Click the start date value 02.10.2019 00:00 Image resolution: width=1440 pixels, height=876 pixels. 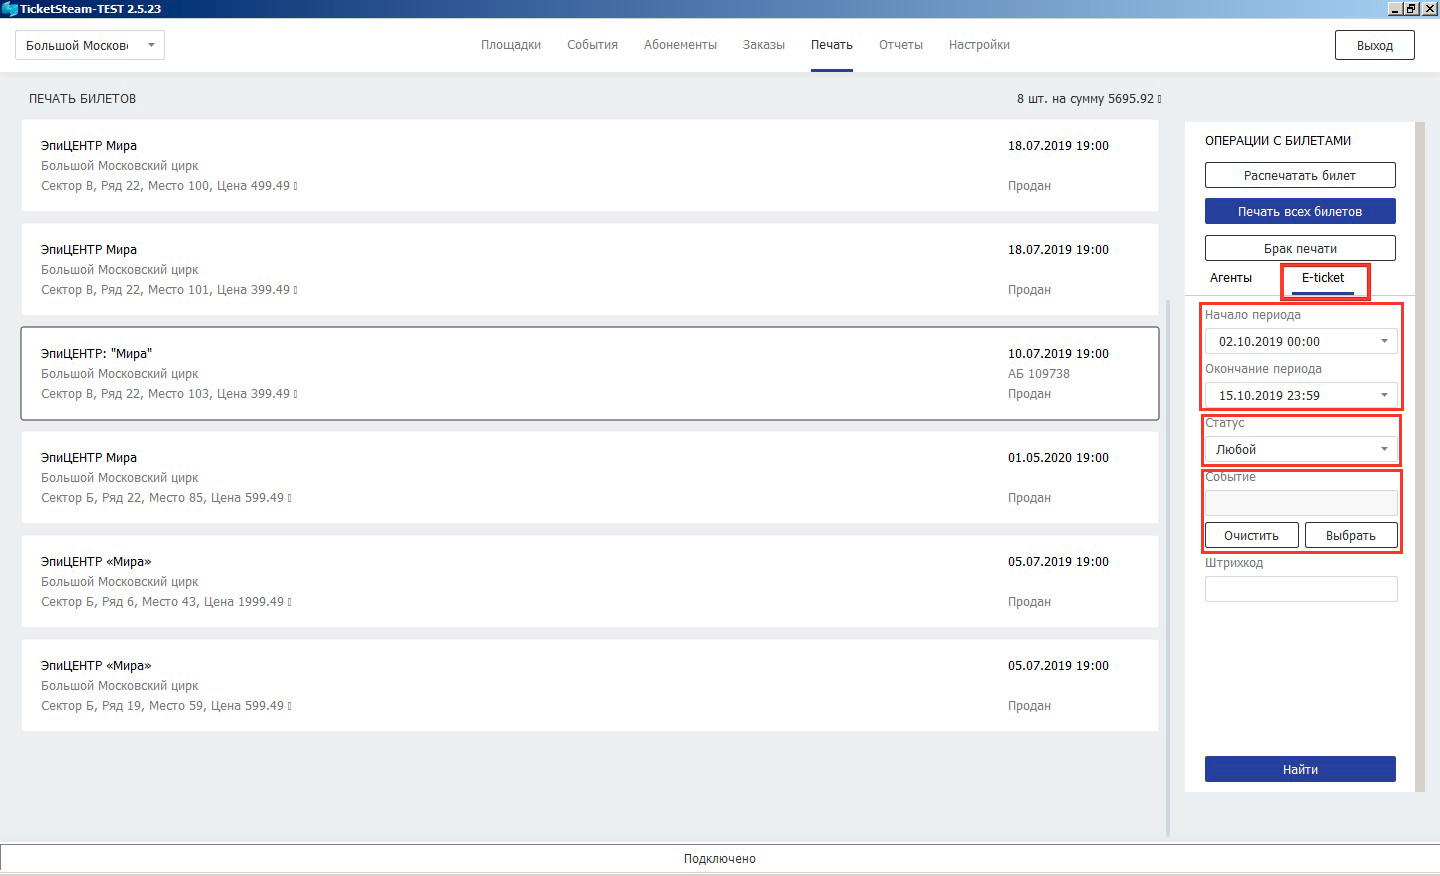tap(1269, 341)
